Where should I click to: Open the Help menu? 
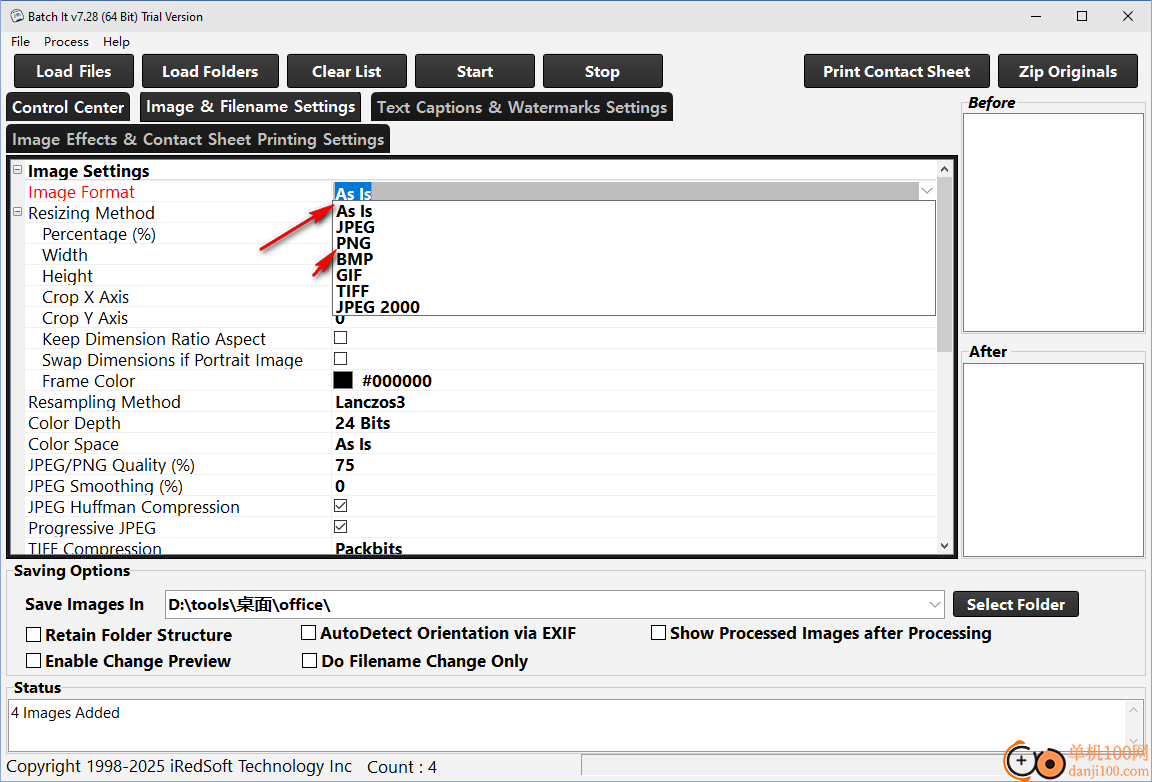(x=116, y=42)
